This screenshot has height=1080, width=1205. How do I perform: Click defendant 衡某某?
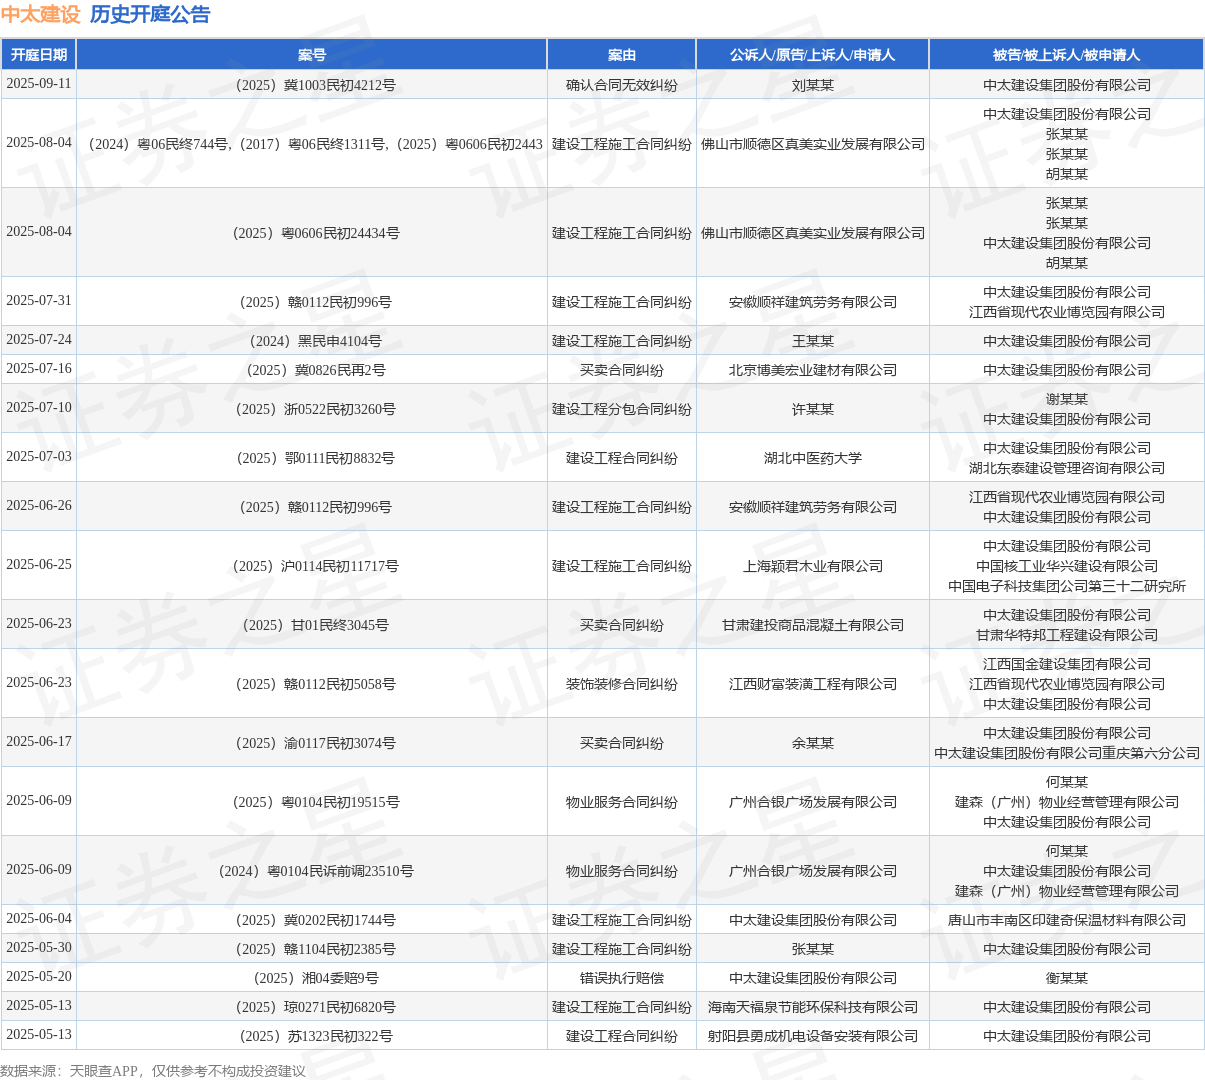click(x=1067, y=978)
